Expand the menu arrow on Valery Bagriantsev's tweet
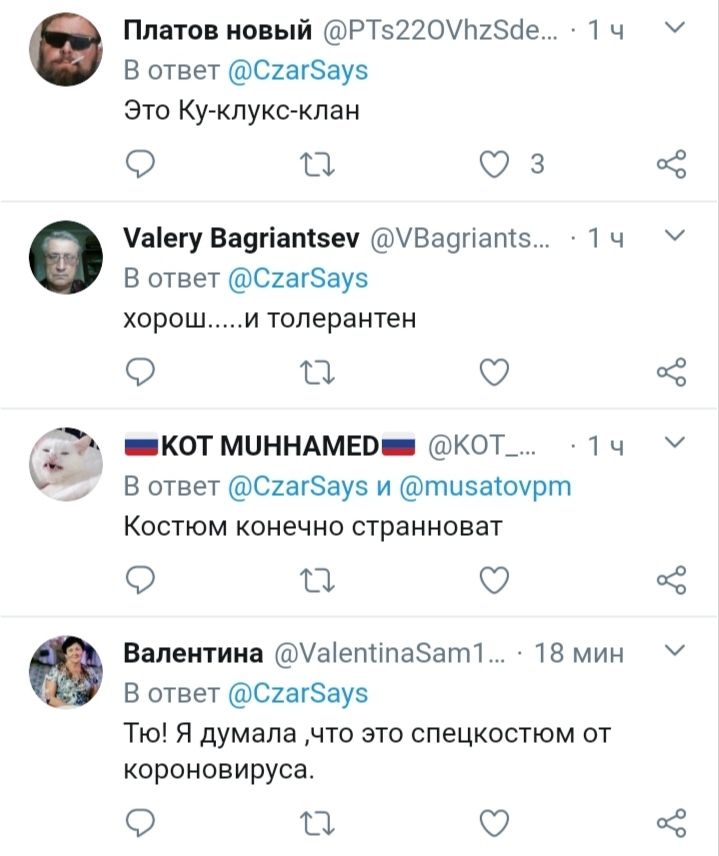The width and height of the screenshot is (719, 856). (x=674, y=236)
